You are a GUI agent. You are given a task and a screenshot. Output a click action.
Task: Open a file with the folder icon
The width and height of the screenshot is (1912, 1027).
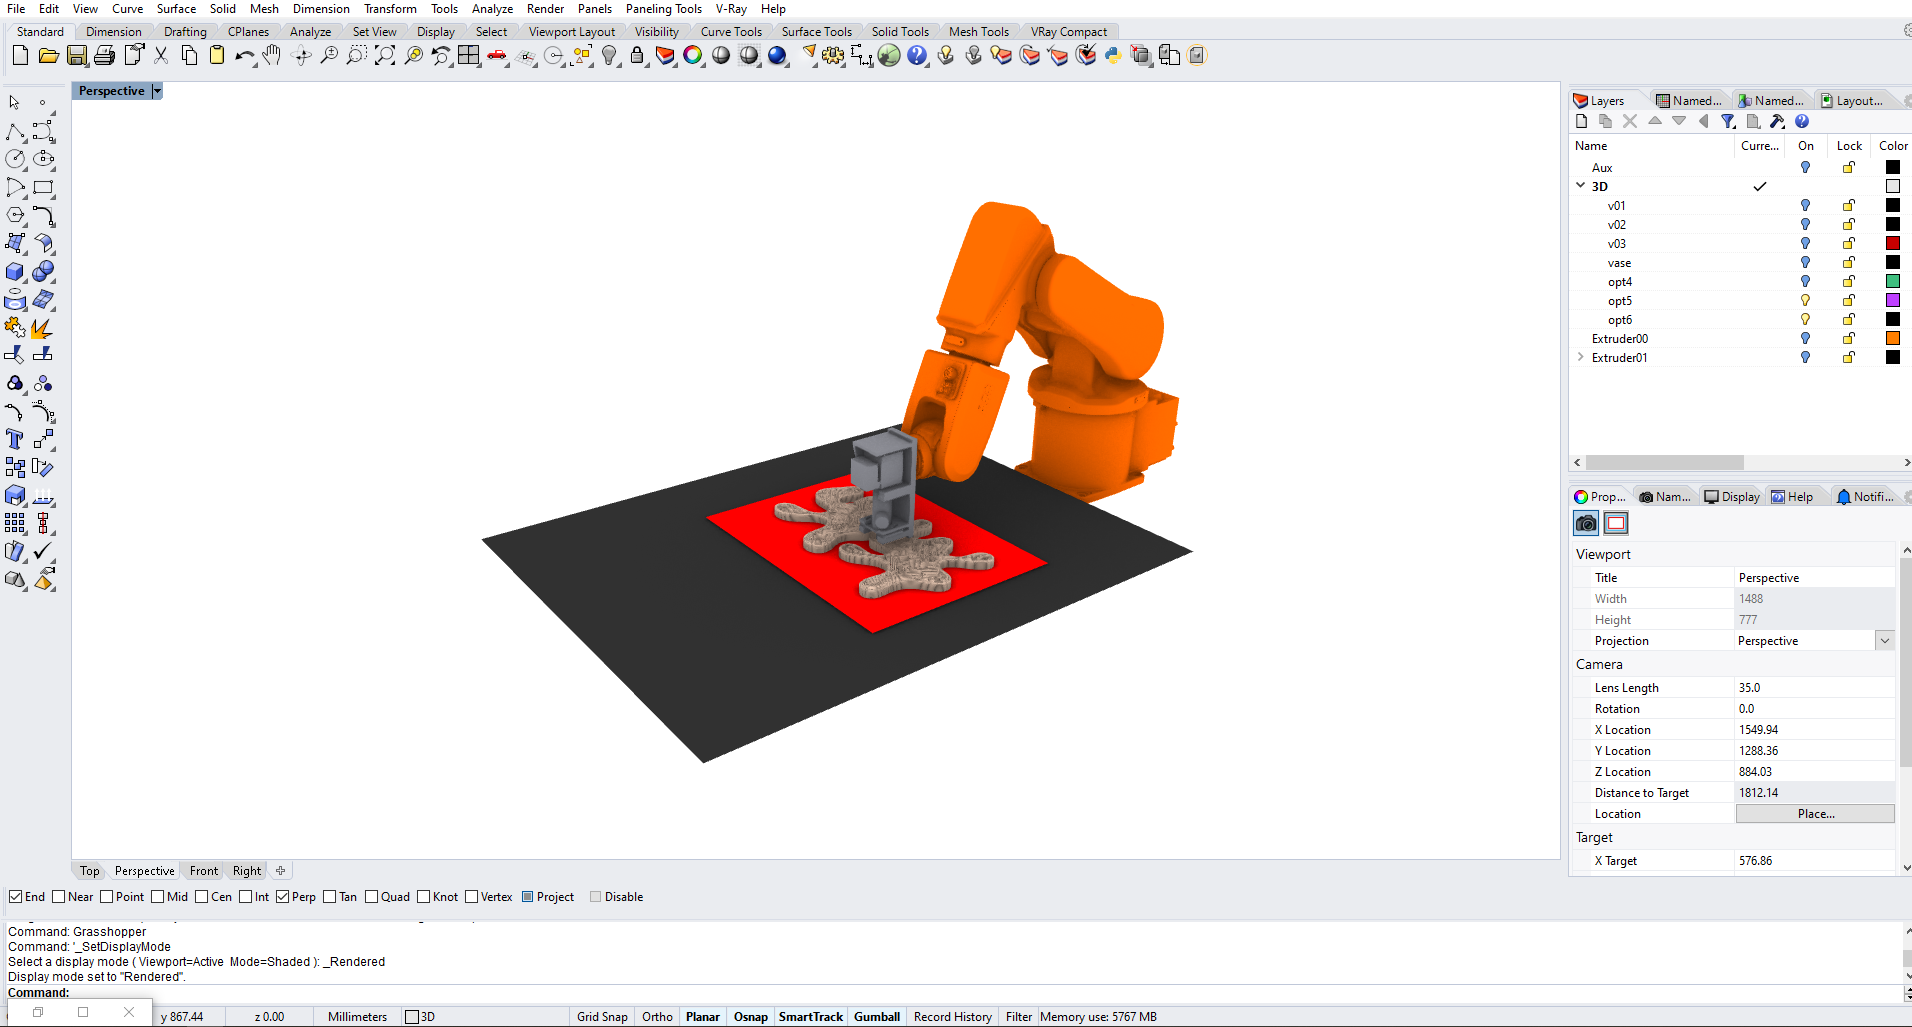(48, 56)
